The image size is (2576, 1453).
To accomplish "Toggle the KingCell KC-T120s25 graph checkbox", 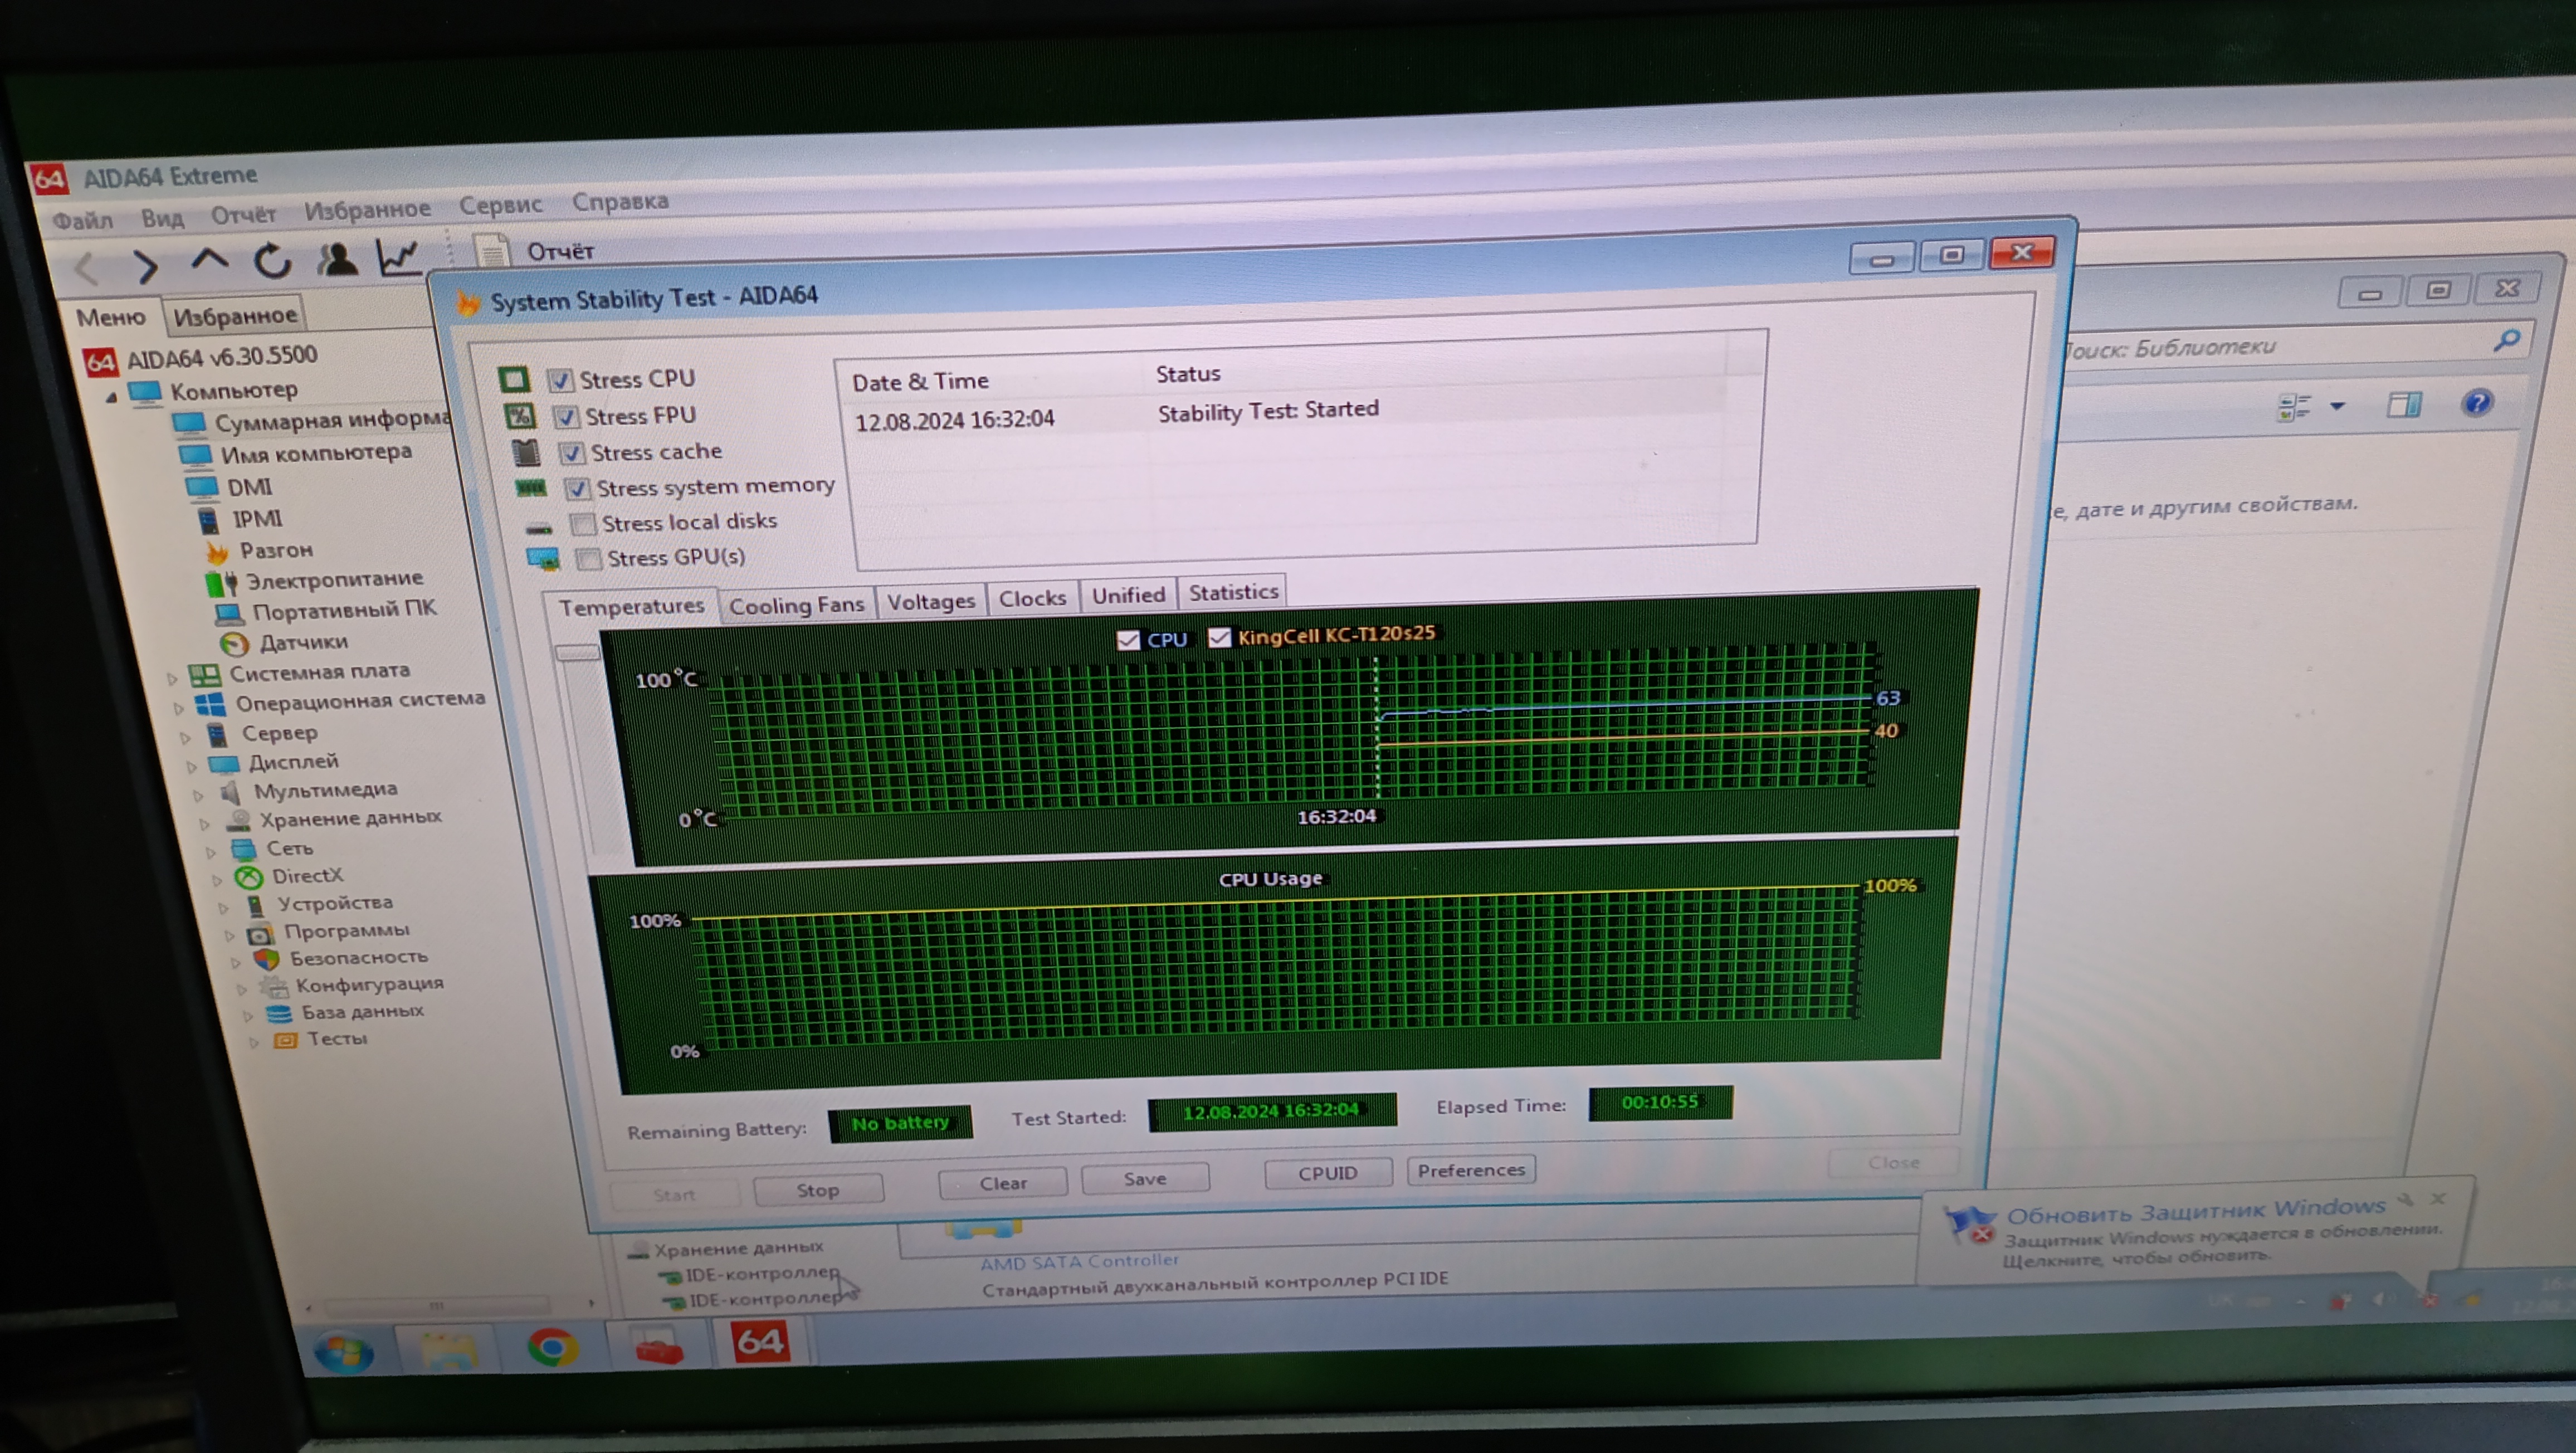I will pos(1219,637).
